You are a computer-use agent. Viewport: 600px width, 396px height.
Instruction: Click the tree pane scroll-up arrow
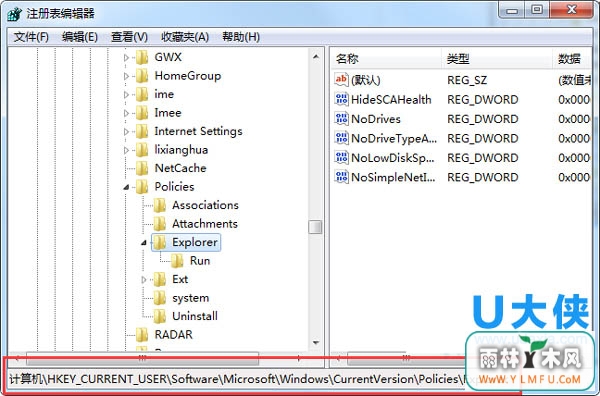(316, 57)
